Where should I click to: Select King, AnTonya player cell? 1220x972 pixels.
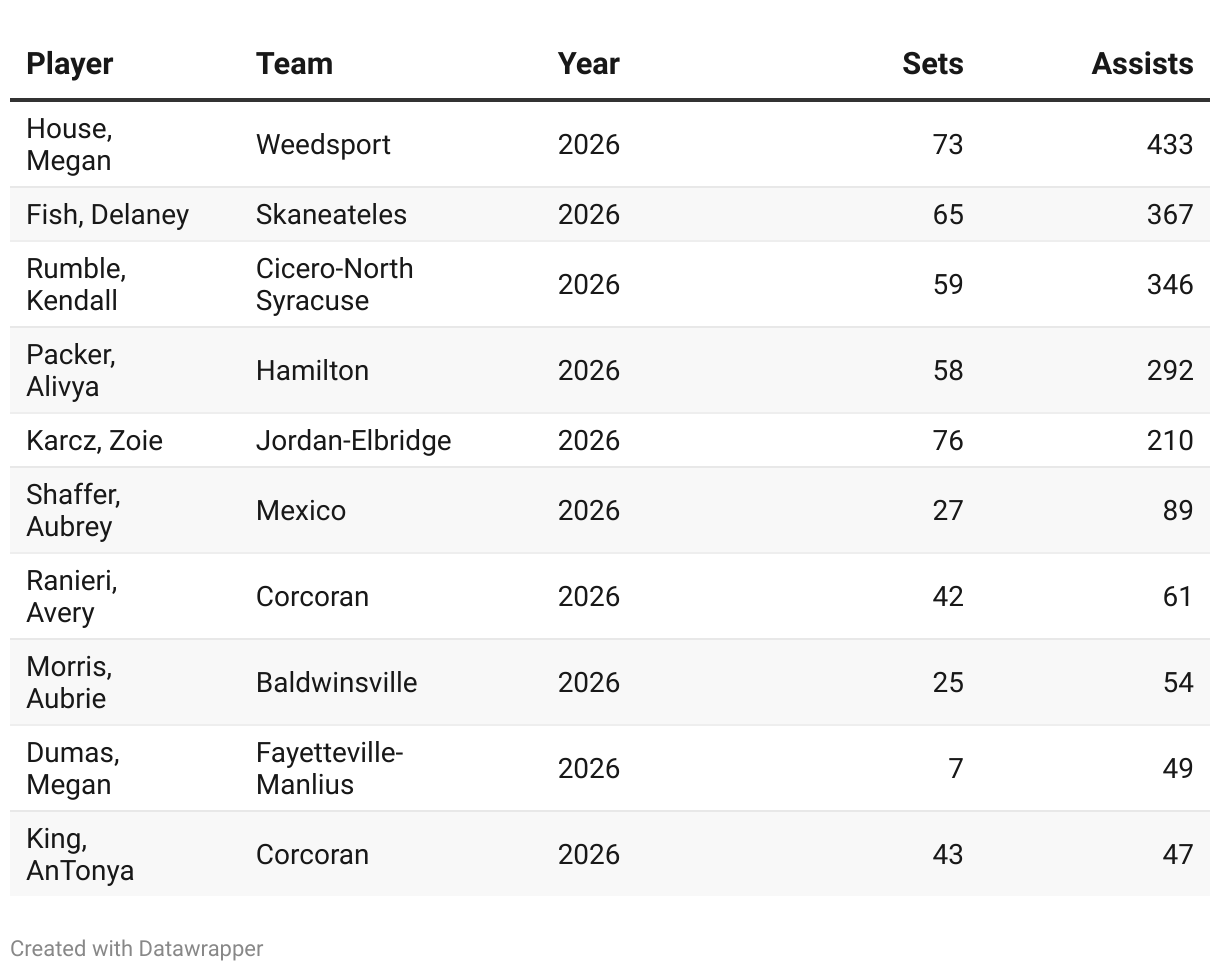point(80,855)
